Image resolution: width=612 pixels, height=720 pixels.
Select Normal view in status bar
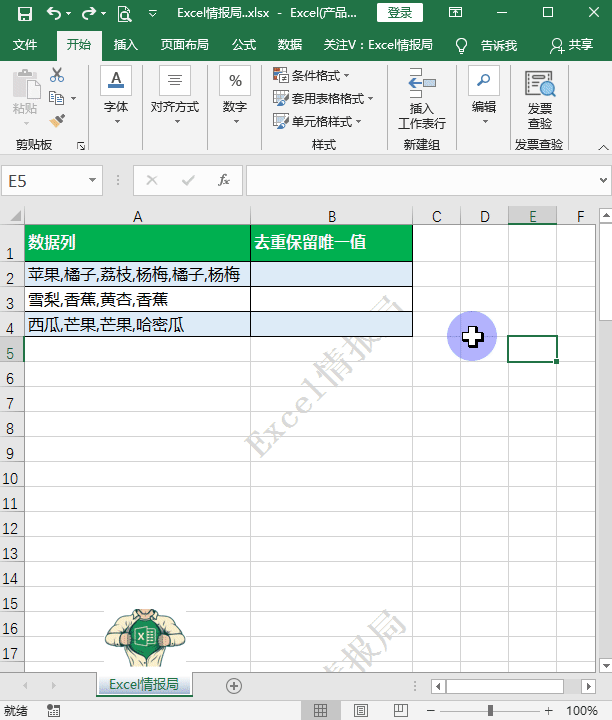pos(320,710)
